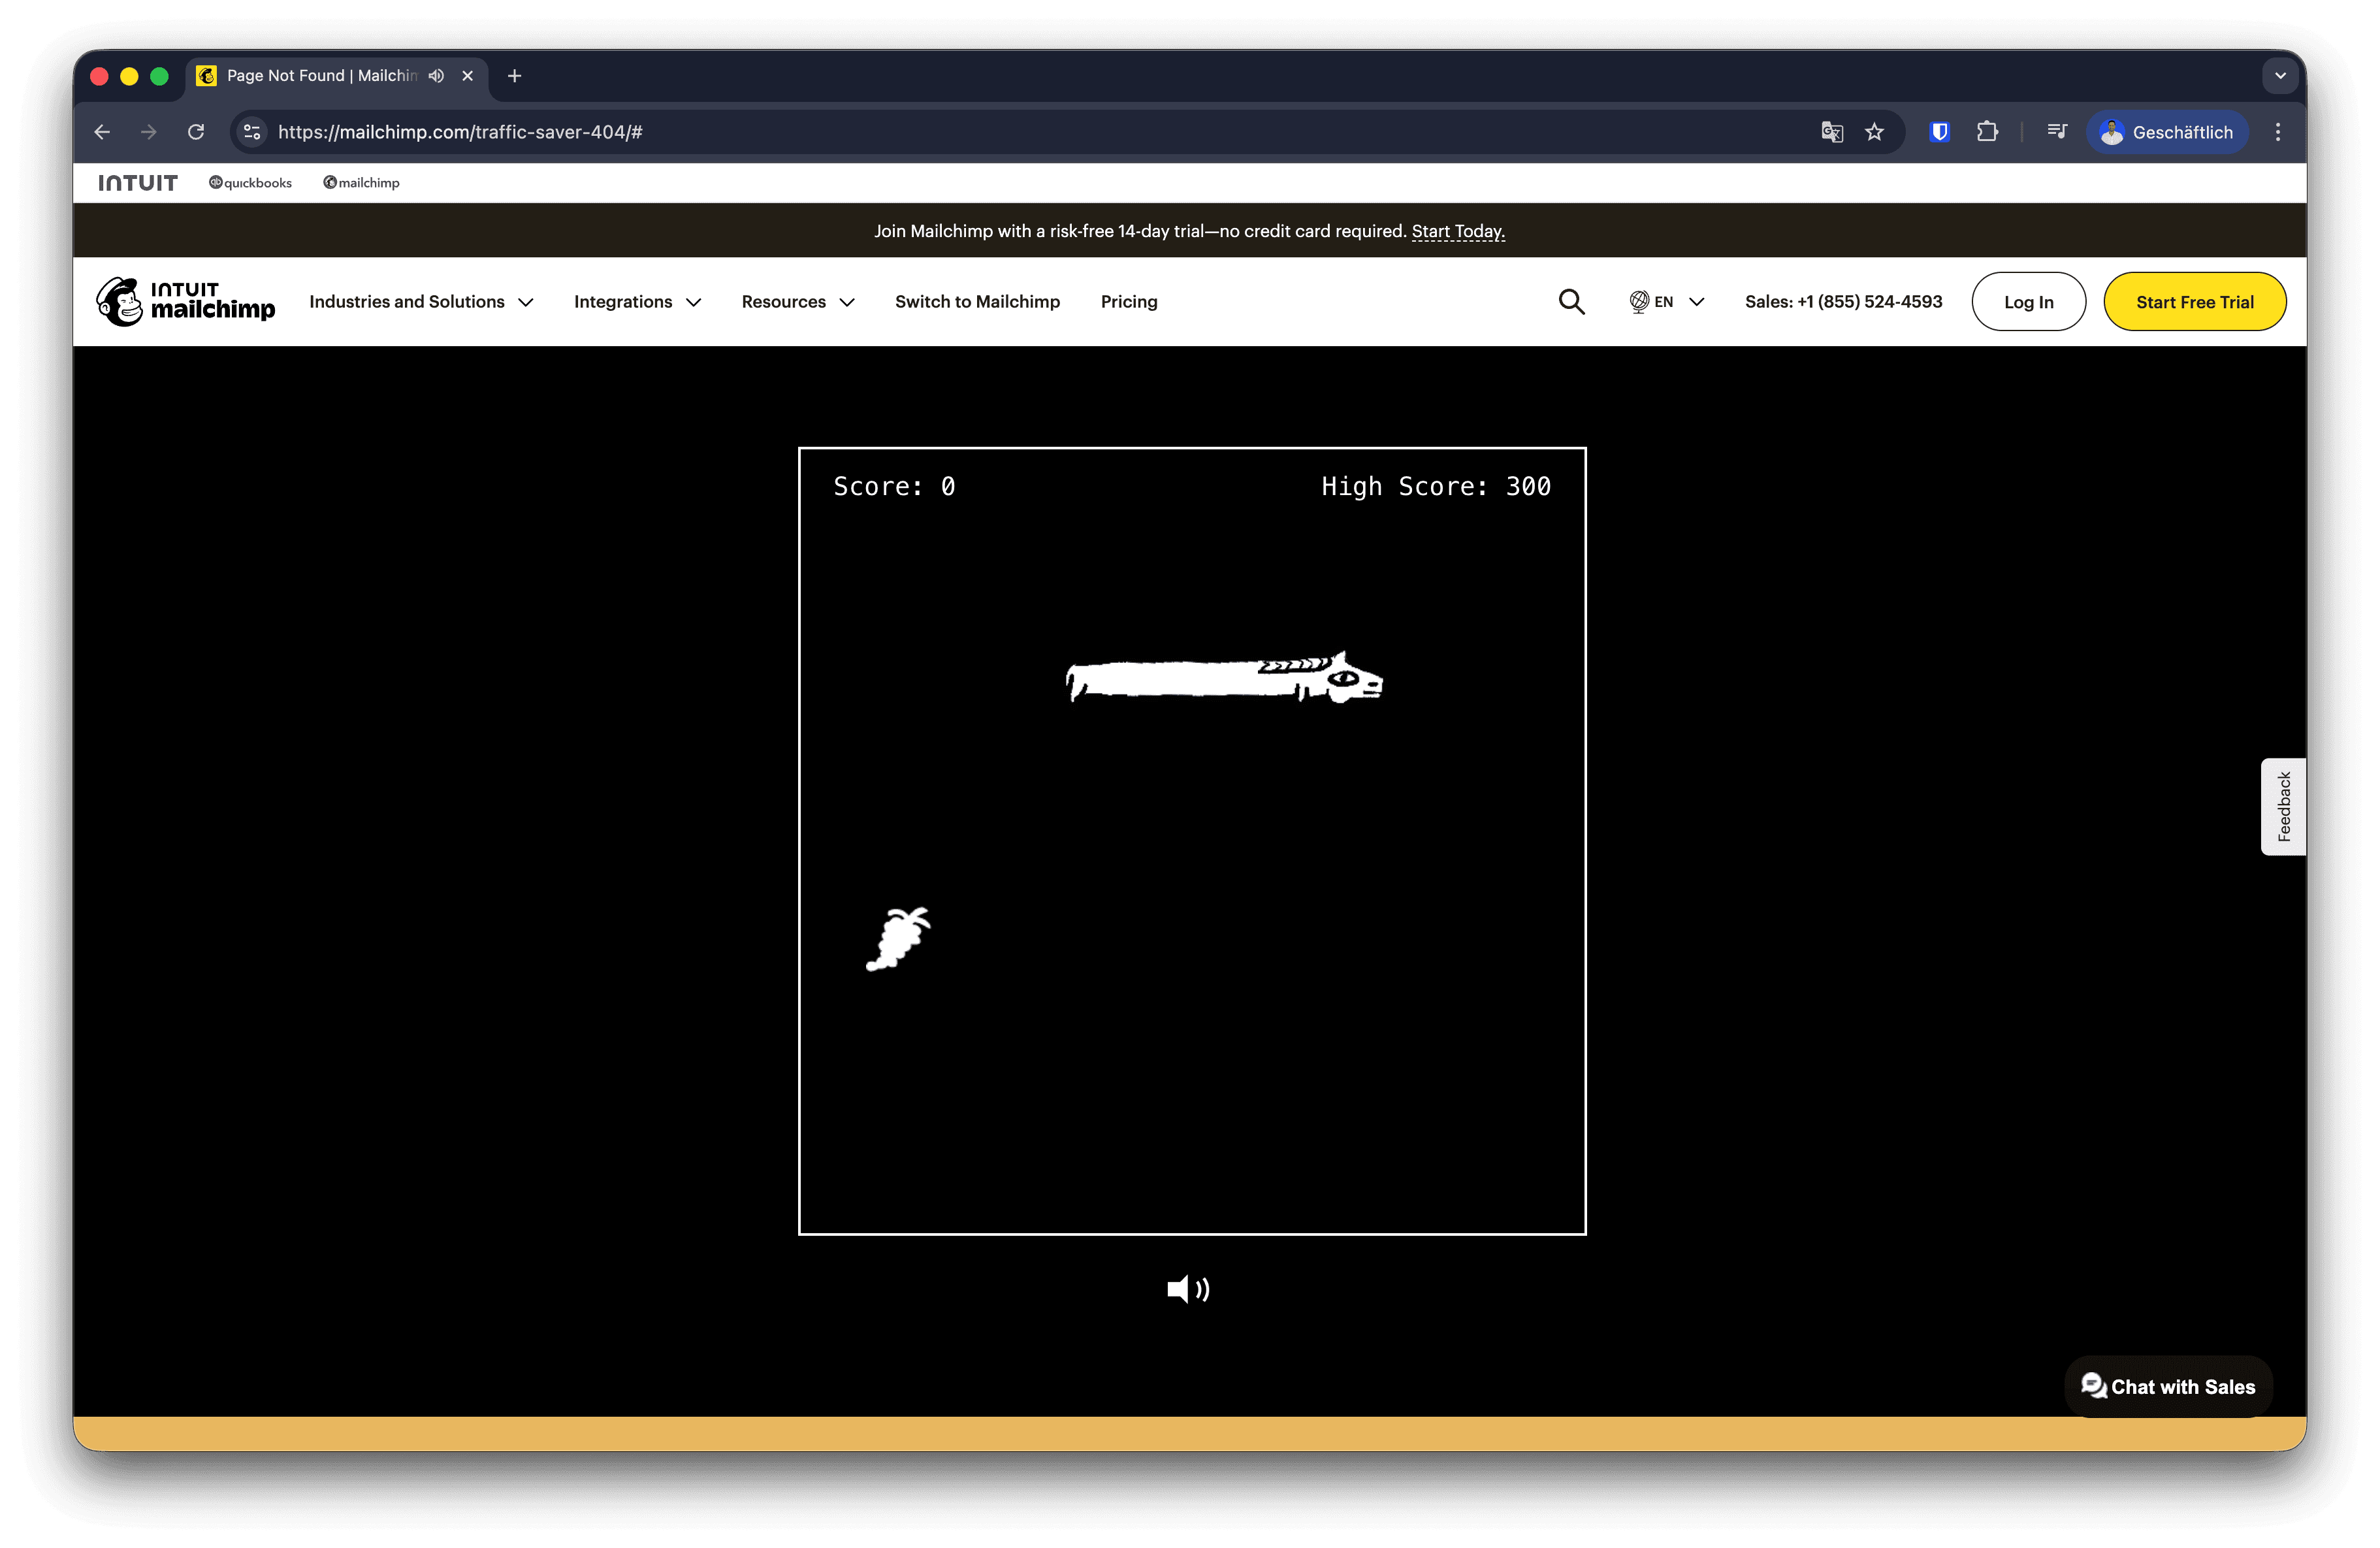Mute the game sound speaker icon
Viewport: 2380px width, 1548px height.
click(1188, 1289)
